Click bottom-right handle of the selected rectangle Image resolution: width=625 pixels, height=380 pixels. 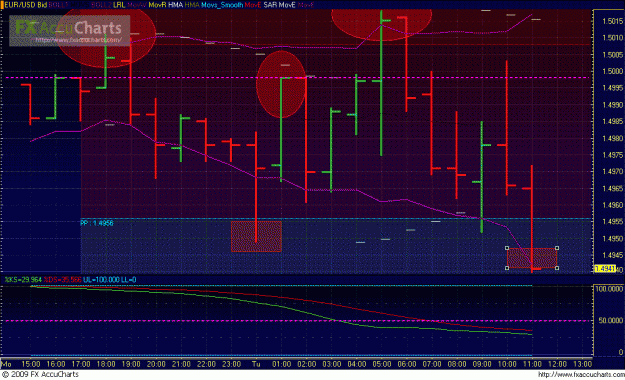click(x=557, y=268)
